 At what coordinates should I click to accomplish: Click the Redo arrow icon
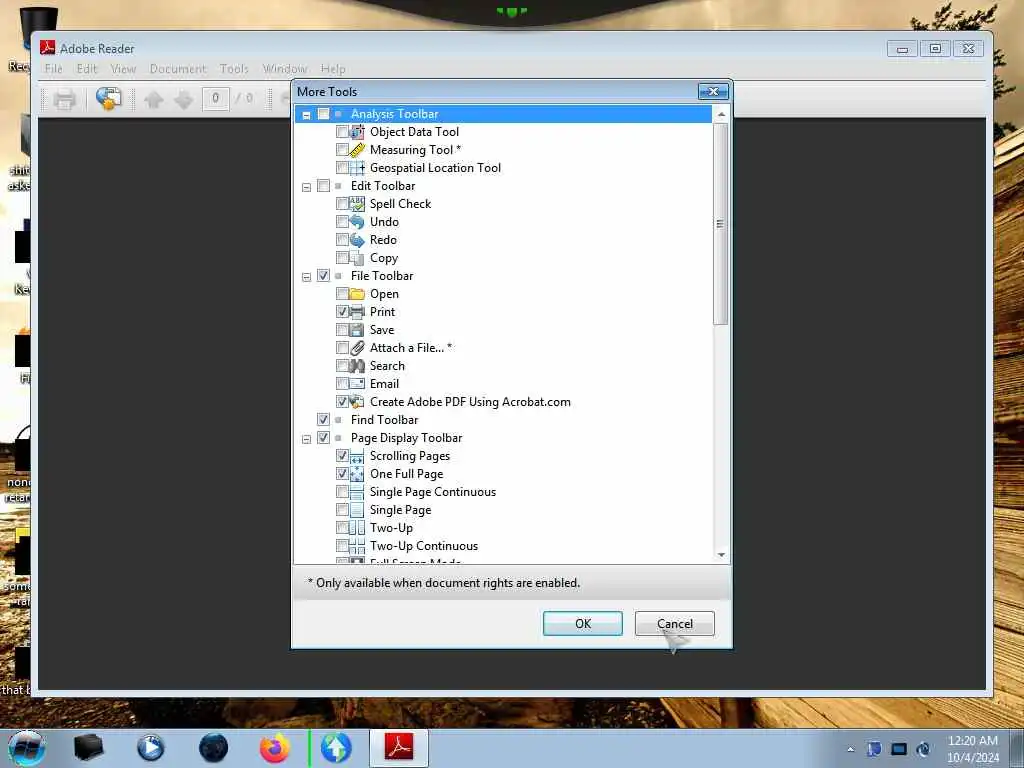pyautogui.click(x=357, y=240)
